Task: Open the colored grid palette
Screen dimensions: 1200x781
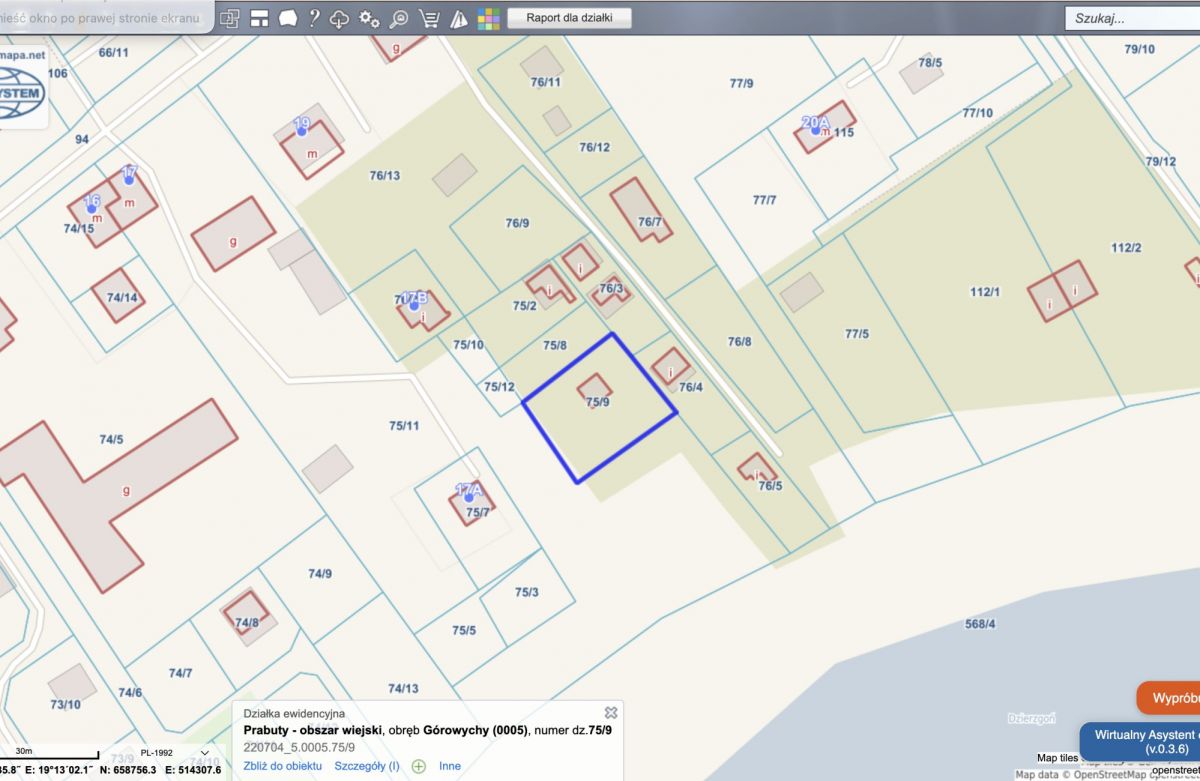Action: click(x=488, y=18)
